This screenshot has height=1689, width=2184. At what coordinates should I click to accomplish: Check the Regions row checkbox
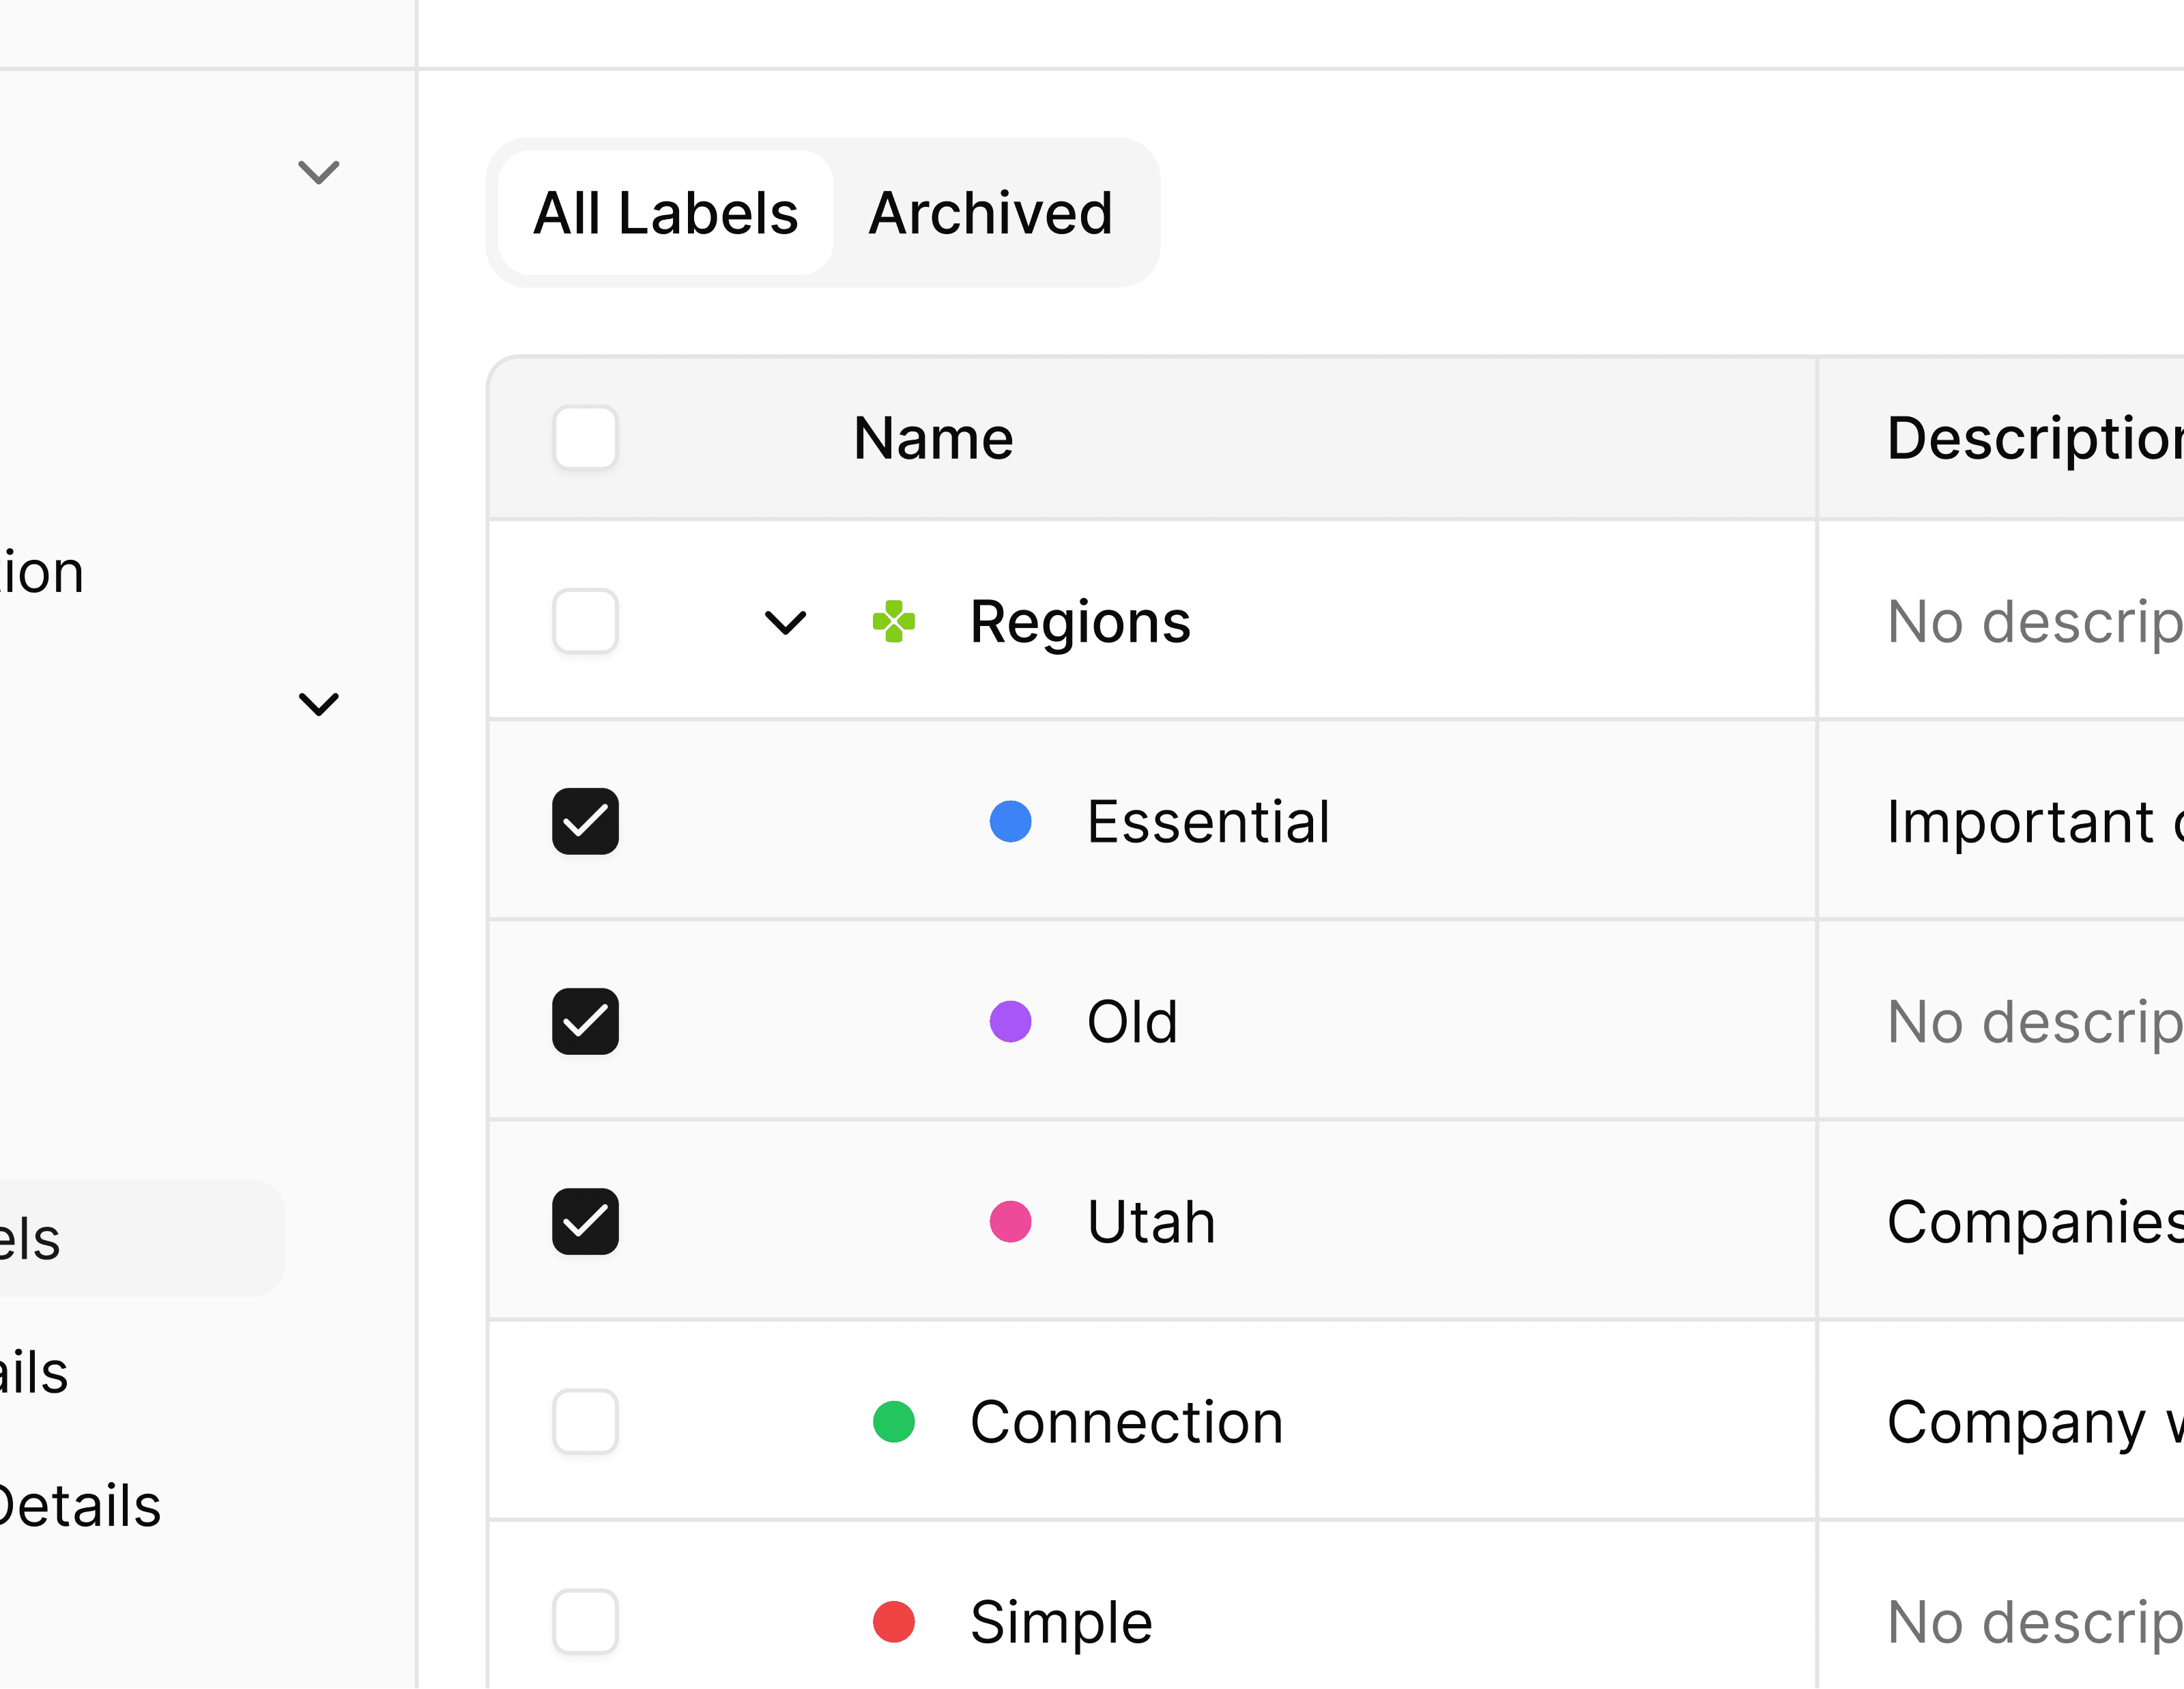point(585,621)
